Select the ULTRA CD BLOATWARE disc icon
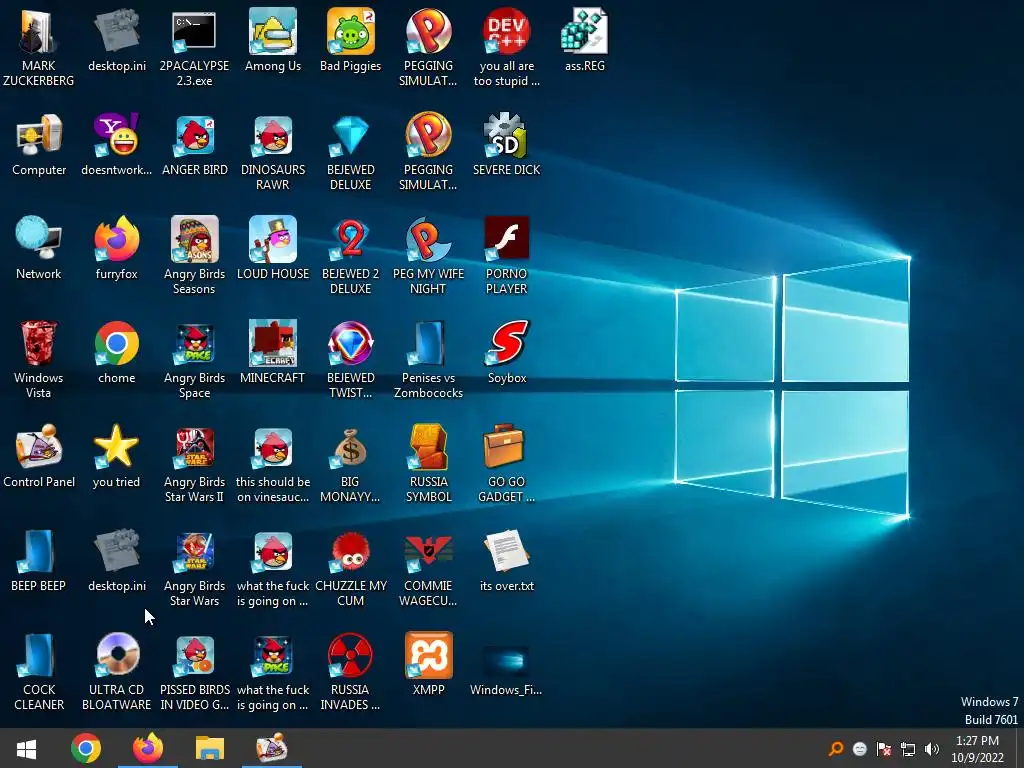Image resolution: width=1024 pixels, height=768 pixels. pos(116,671)
